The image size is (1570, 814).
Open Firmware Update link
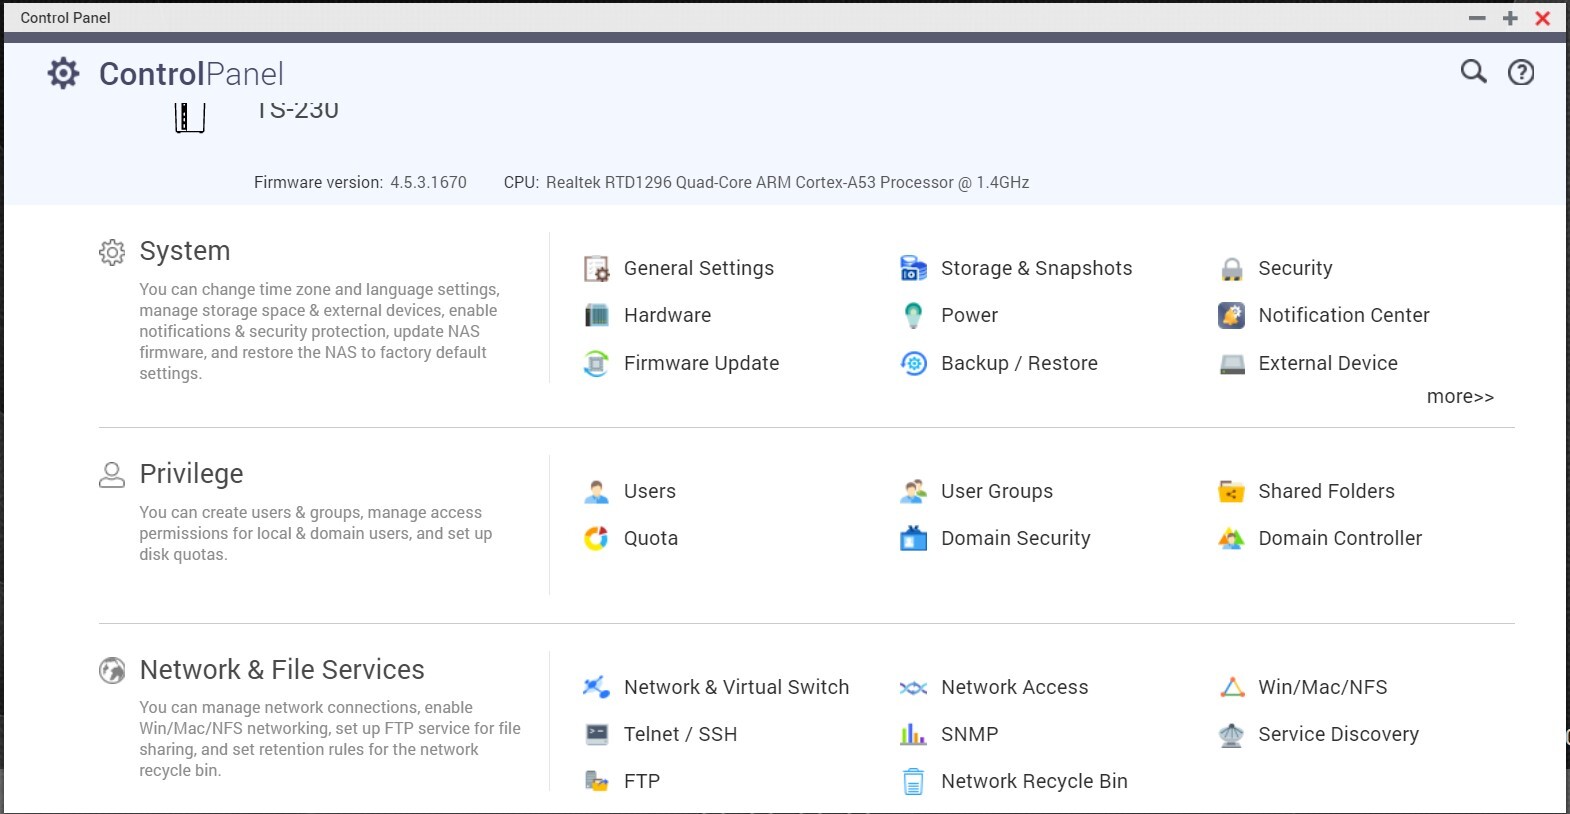click(701, 363)
